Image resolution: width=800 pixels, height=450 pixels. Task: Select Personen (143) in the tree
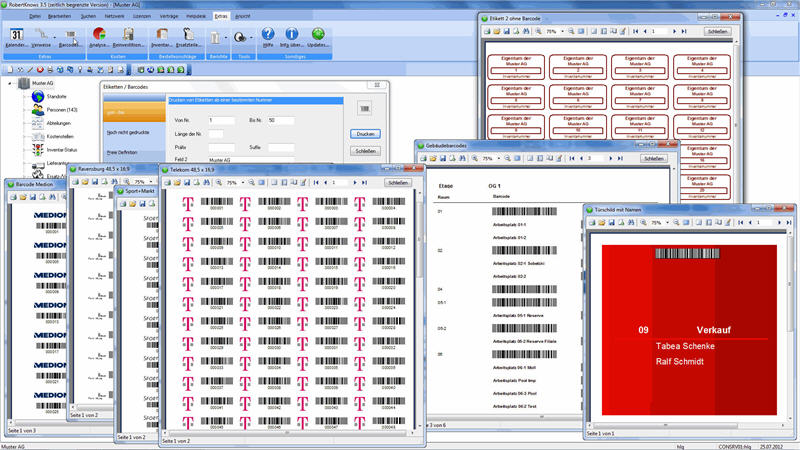tap(62, 110)
